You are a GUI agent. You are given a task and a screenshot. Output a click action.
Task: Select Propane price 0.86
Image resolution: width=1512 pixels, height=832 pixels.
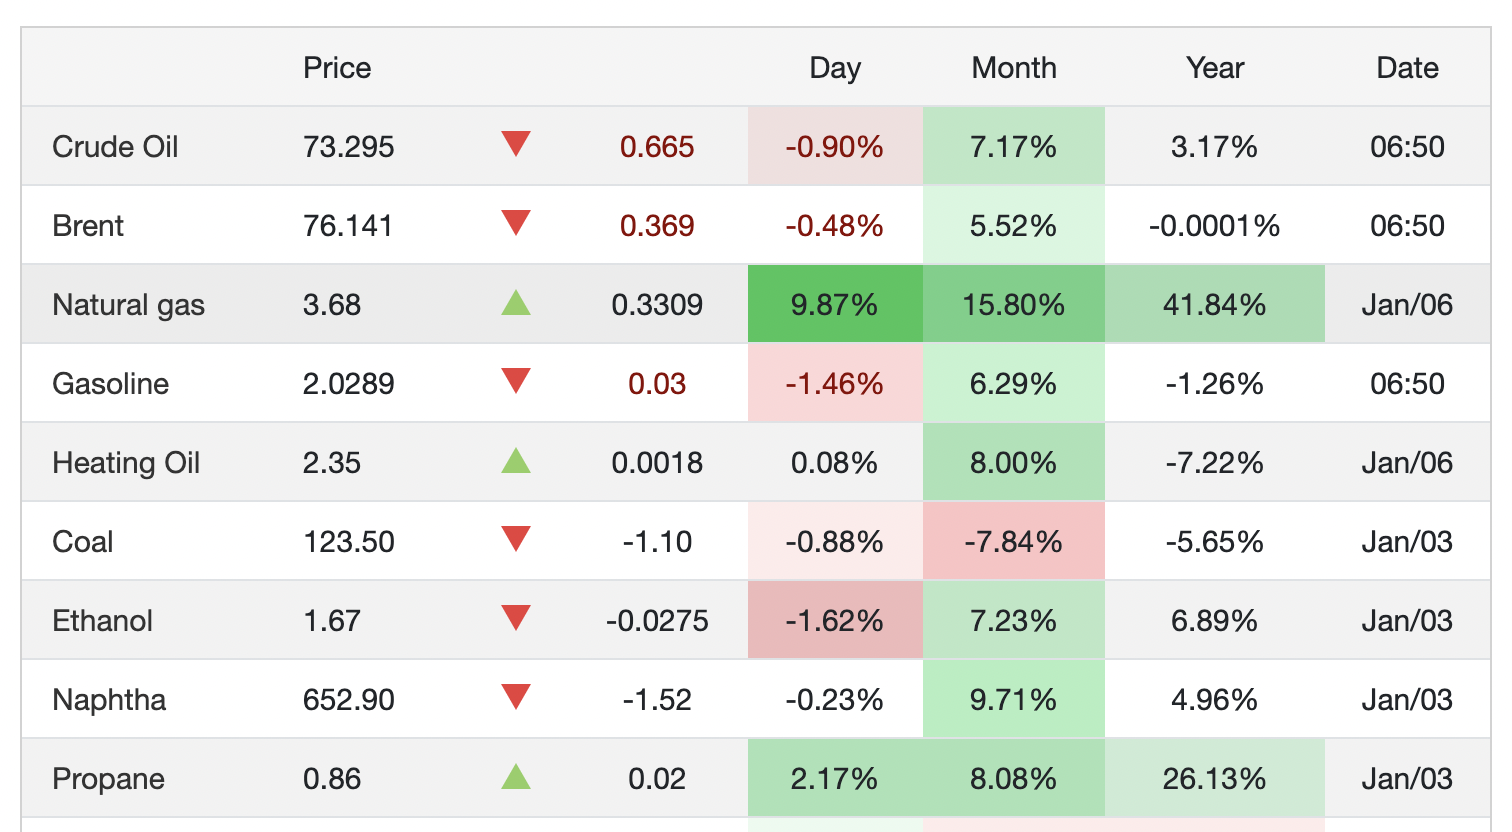pos(332,779)
